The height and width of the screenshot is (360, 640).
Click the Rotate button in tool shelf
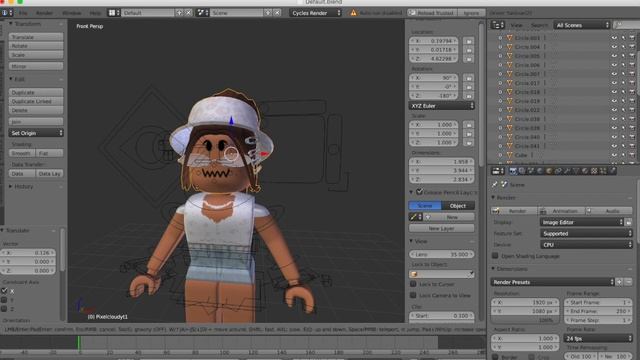36,46
